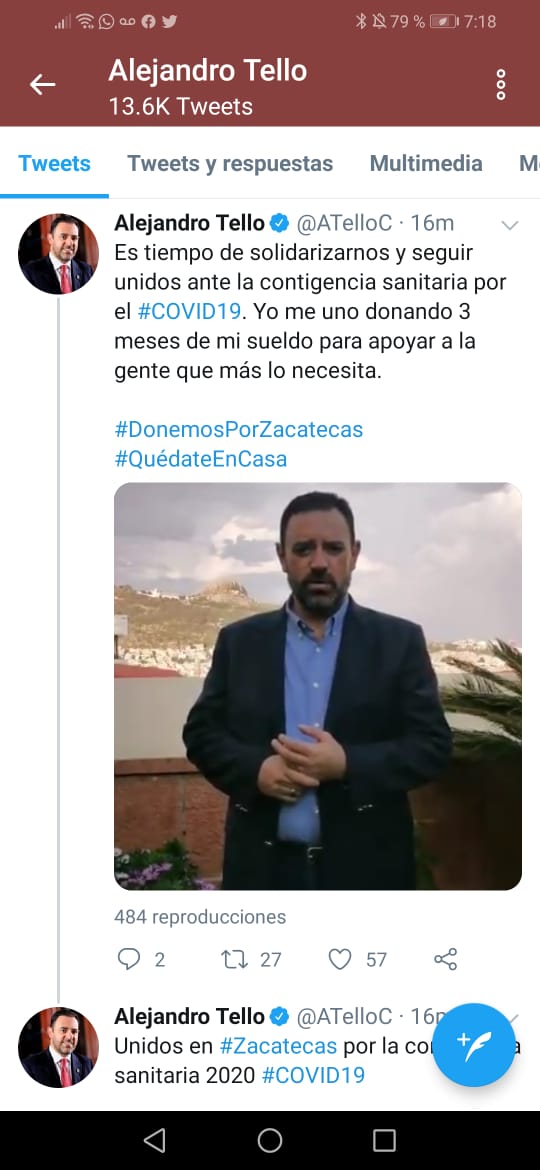Tap the share icon under the tweet
Screen dimensions: 540x1170
[445, 959]
